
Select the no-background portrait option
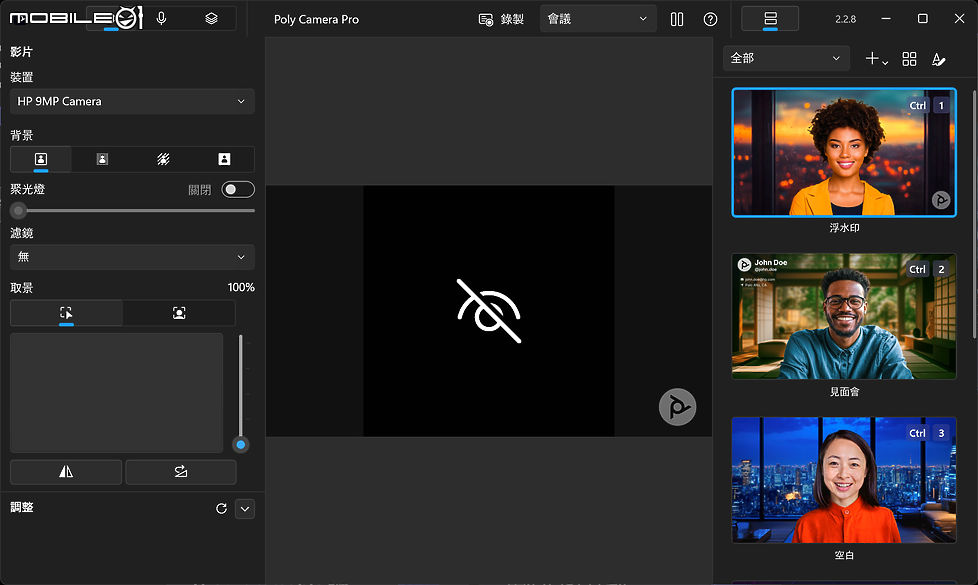[x=41, y=159]
